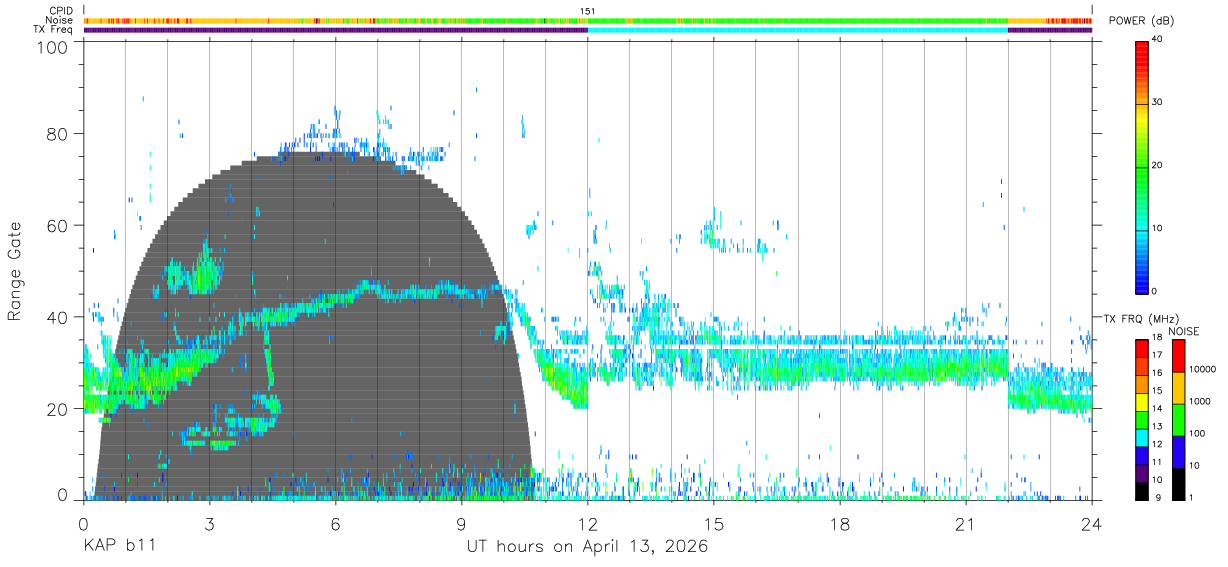
Task: Click the "14" label on TX FRQ legend
Action: 1158,408
